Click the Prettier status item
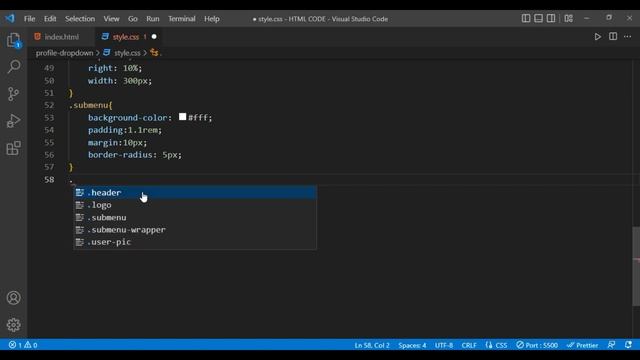Image resolution: width=640 pixels, height=360 pixels. [x=582, y=345]
